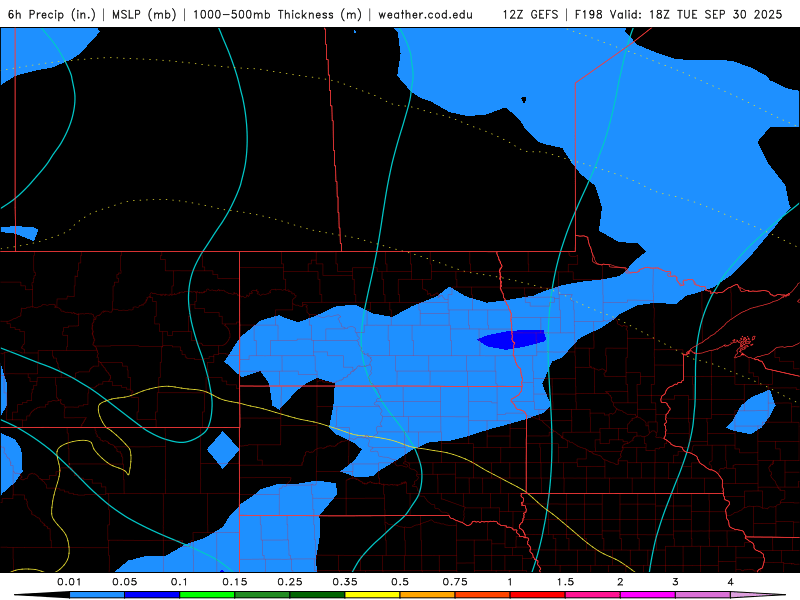The width and height of the screenshot is (800, 600).
Task: Click the "1000-500mb Thickness (m)" label
Action: [277, 14]
